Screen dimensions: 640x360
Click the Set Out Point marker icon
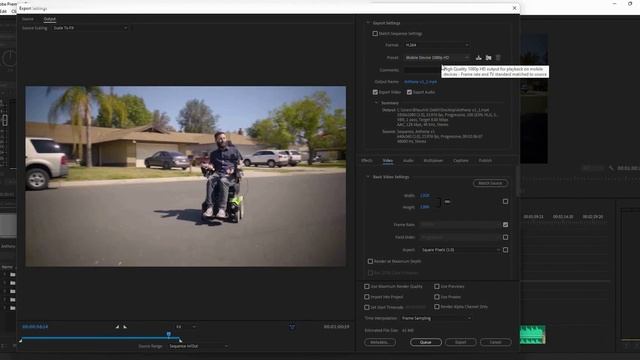(125, 327)
